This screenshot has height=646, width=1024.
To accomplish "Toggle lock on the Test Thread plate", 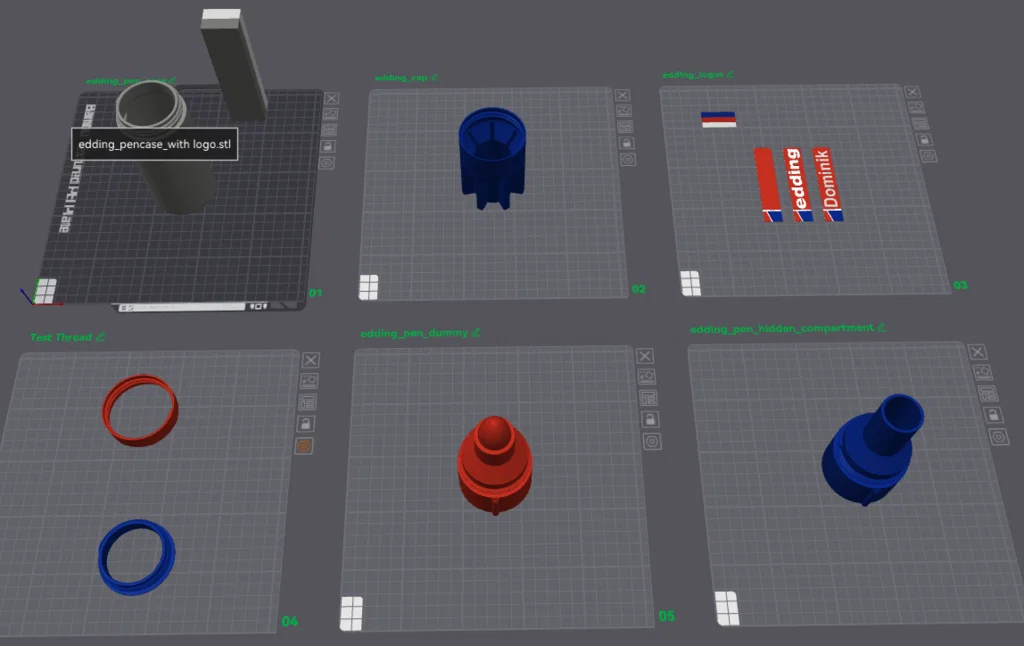I will 306,424.
